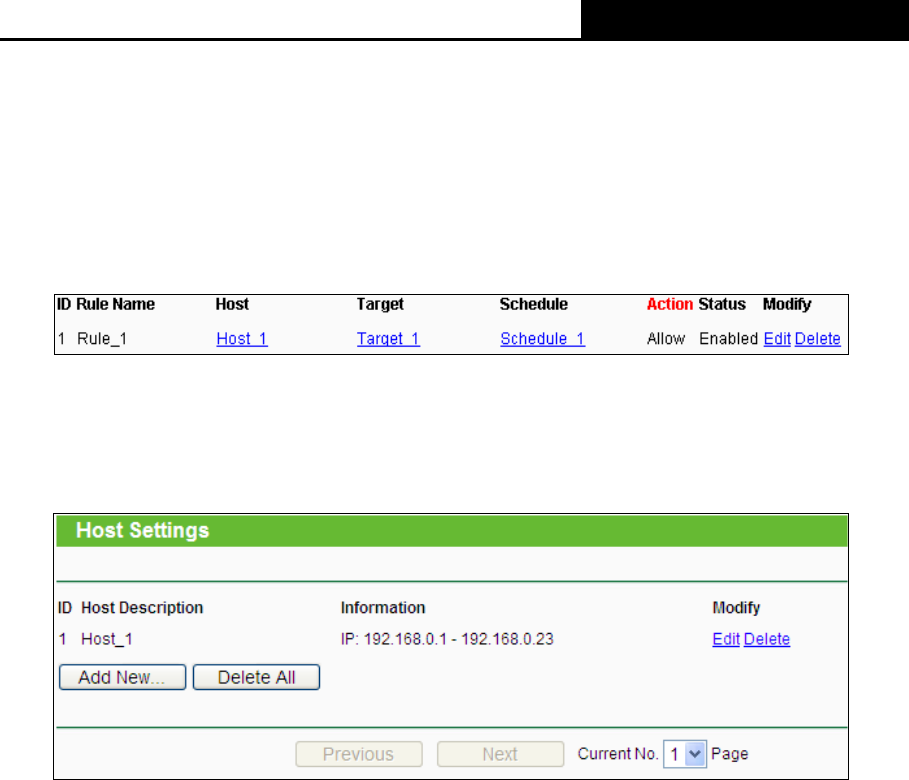Click the Host Settings title bar

click(x=452, y=531)
